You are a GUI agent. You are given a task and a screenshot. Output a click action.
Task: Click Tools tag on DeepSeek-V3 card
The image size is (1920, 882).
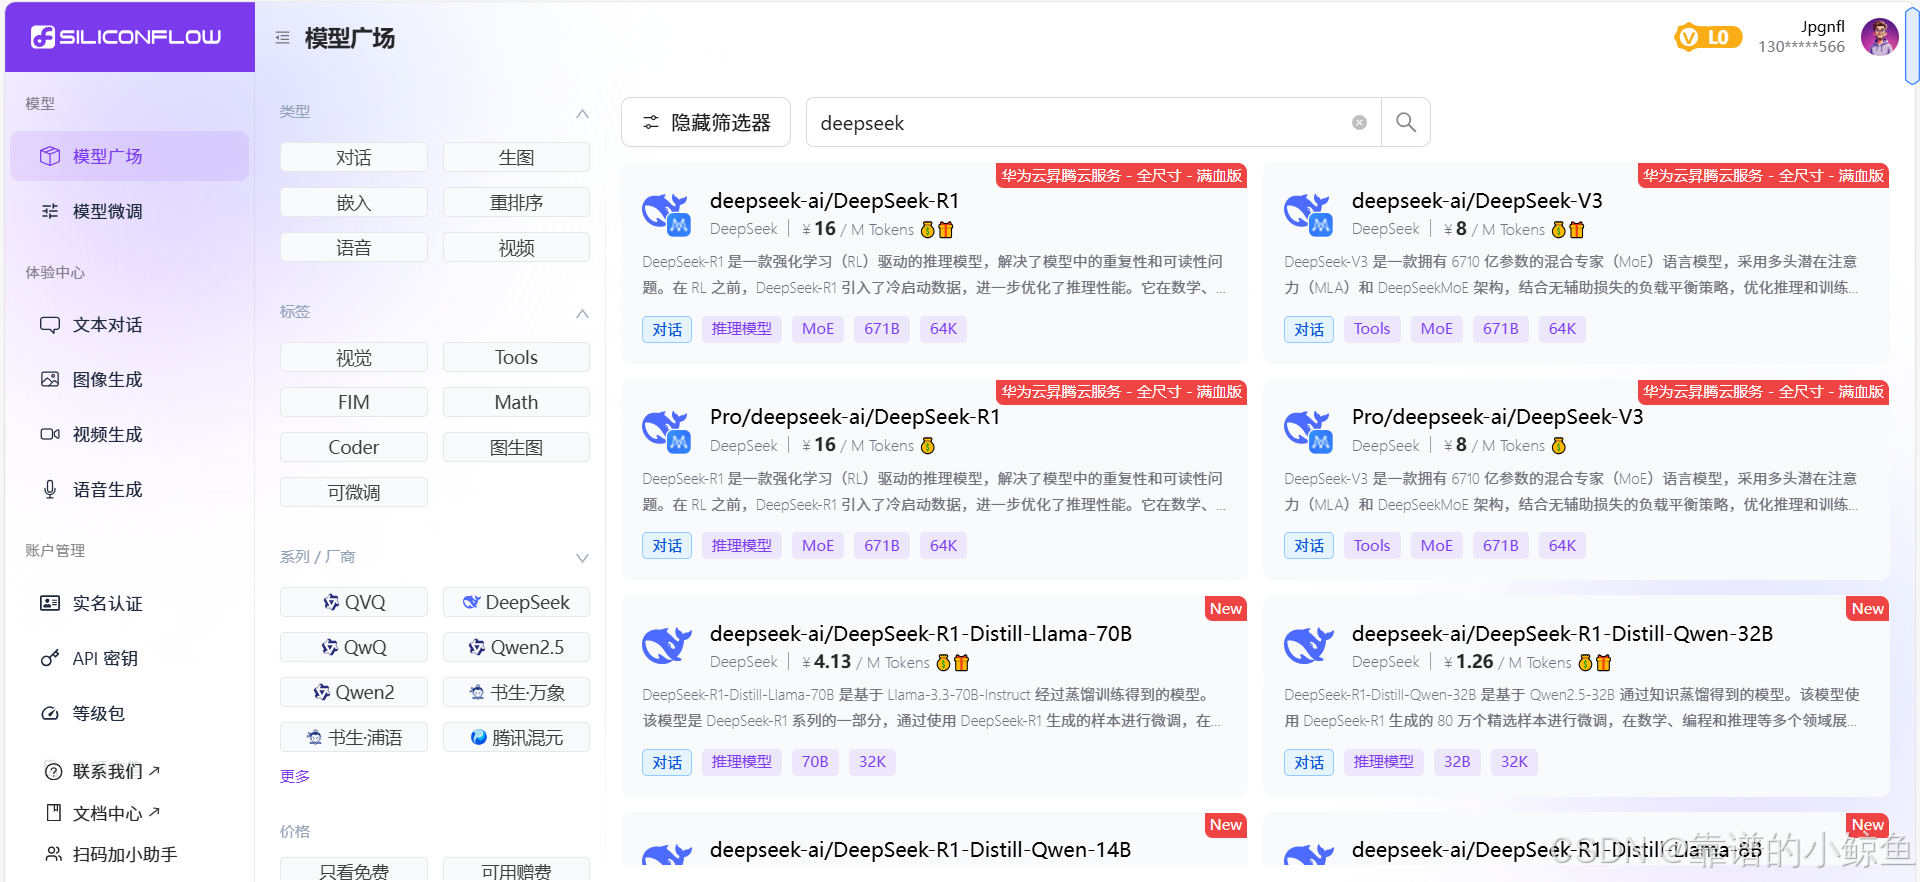1372,329
